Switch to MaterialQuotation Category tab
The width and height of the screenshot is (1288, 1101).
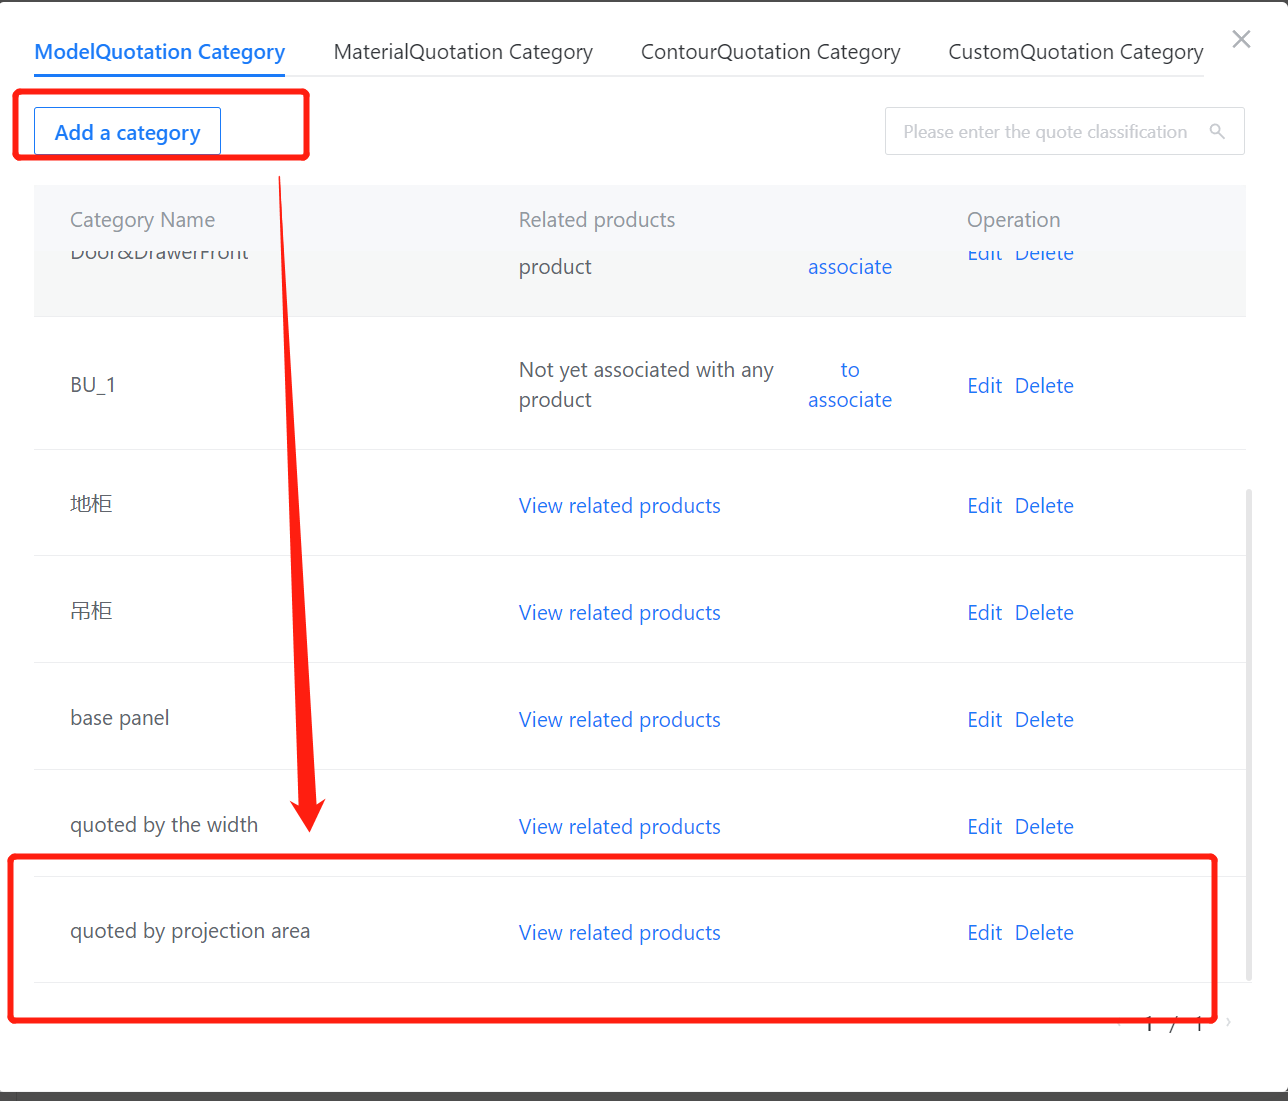[463, 52]
